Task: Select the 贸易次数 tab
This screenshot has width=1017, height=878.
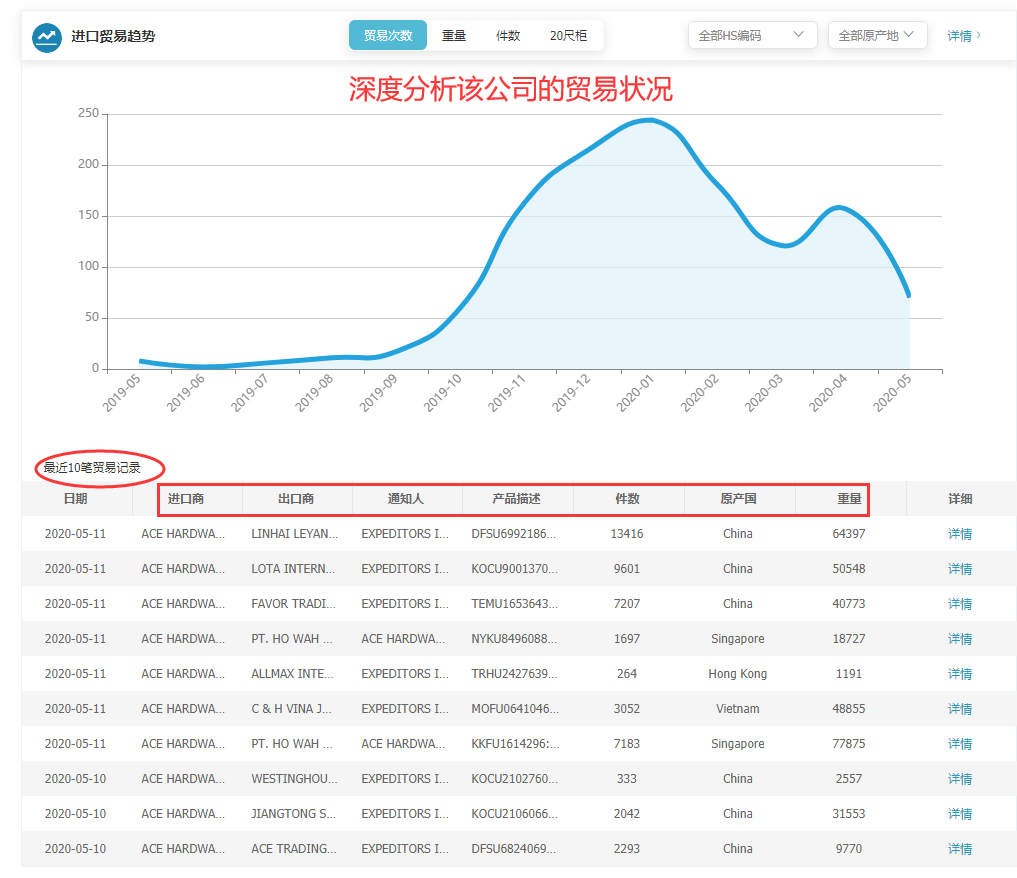Action: [x=387, y=34]
